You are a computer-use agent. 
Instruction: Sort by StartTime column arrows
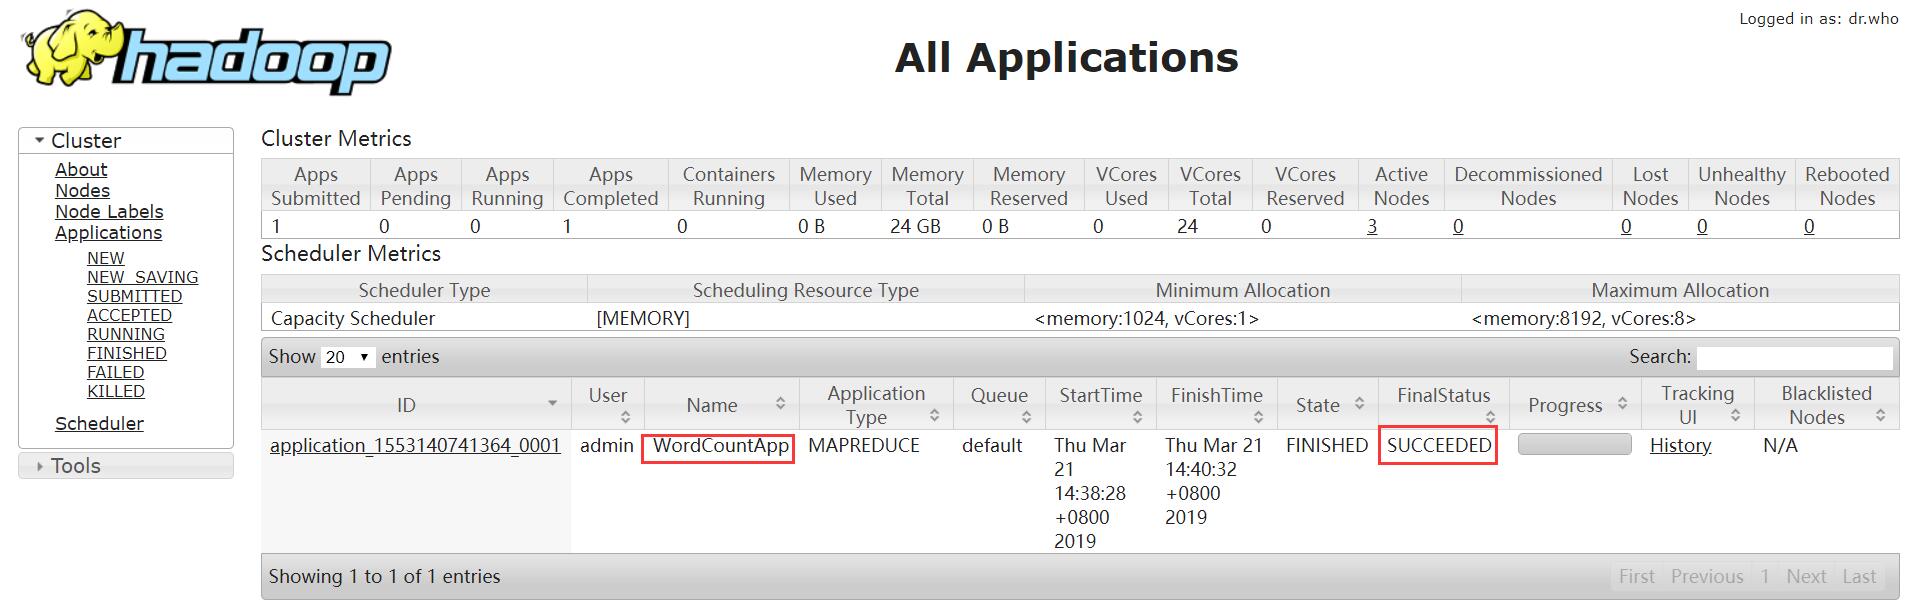[1137, 416]
